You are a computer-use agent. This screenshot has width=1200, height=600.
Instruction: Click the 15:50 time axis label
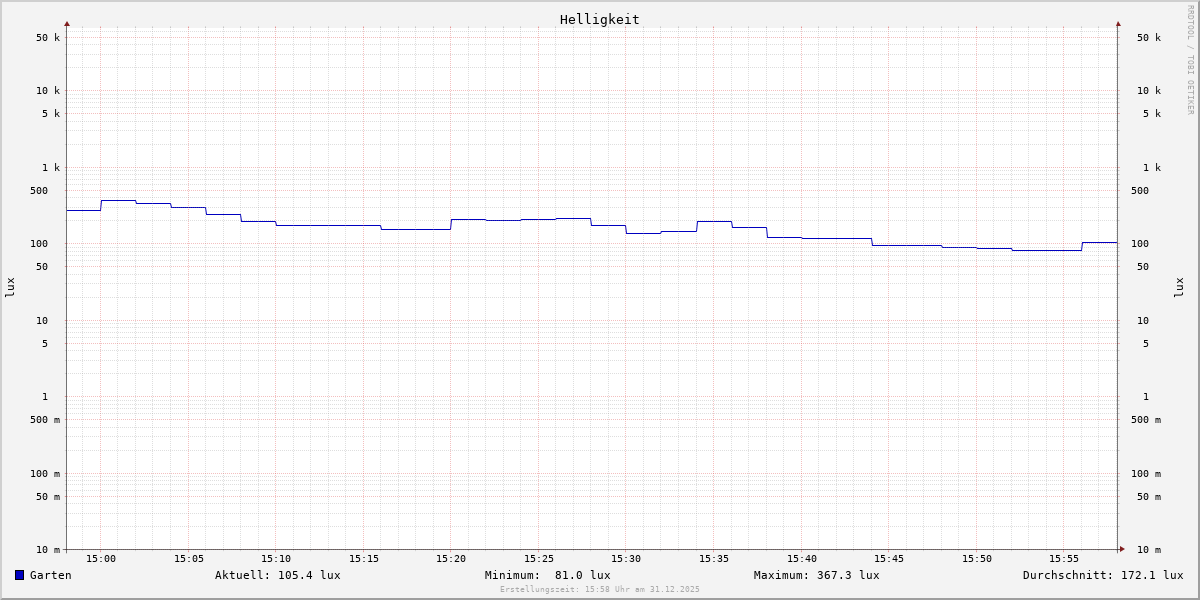coord(977,559)
